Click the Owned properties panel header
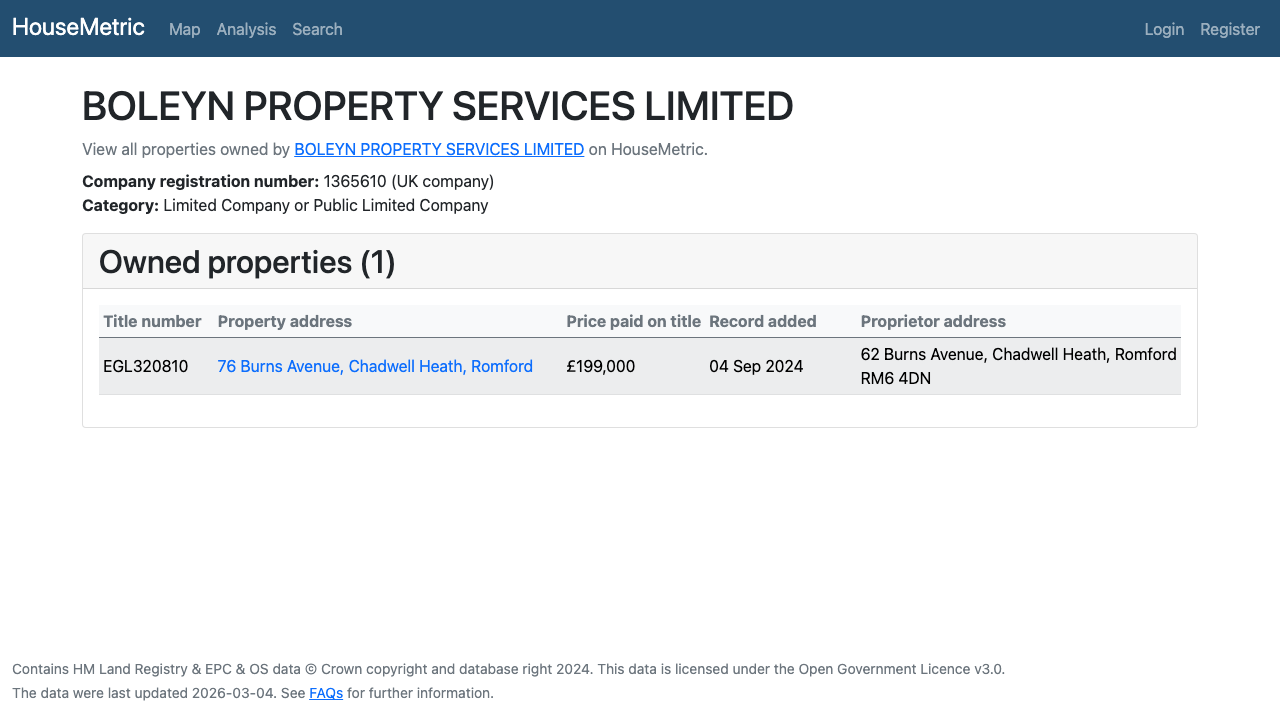Viewport: 1280px width, 720px height. (246, 261)
